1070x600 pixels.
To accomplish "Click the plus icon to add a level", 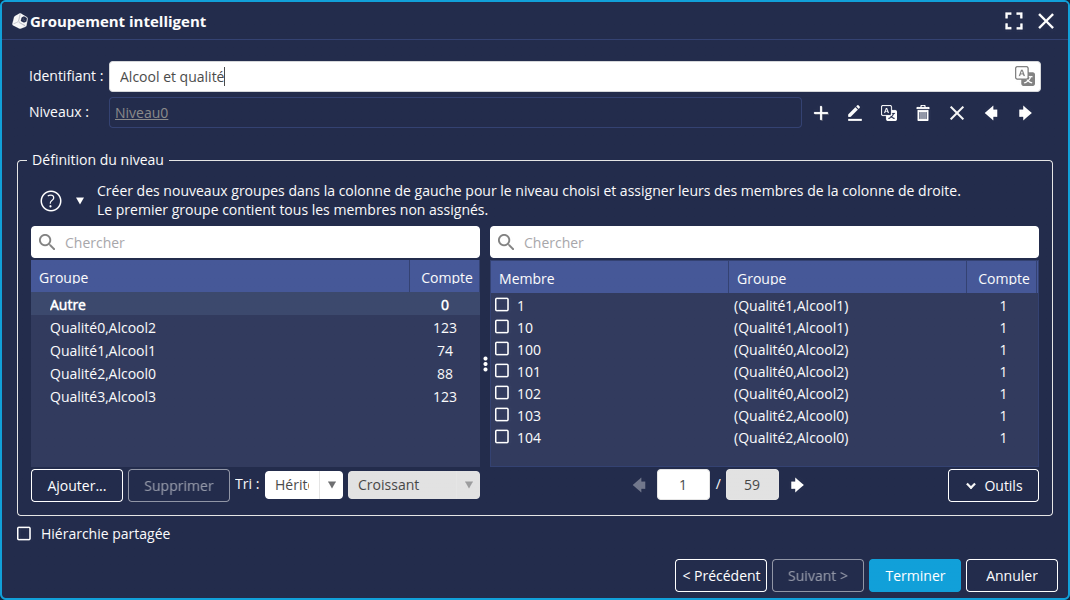I will pos(821,113).
